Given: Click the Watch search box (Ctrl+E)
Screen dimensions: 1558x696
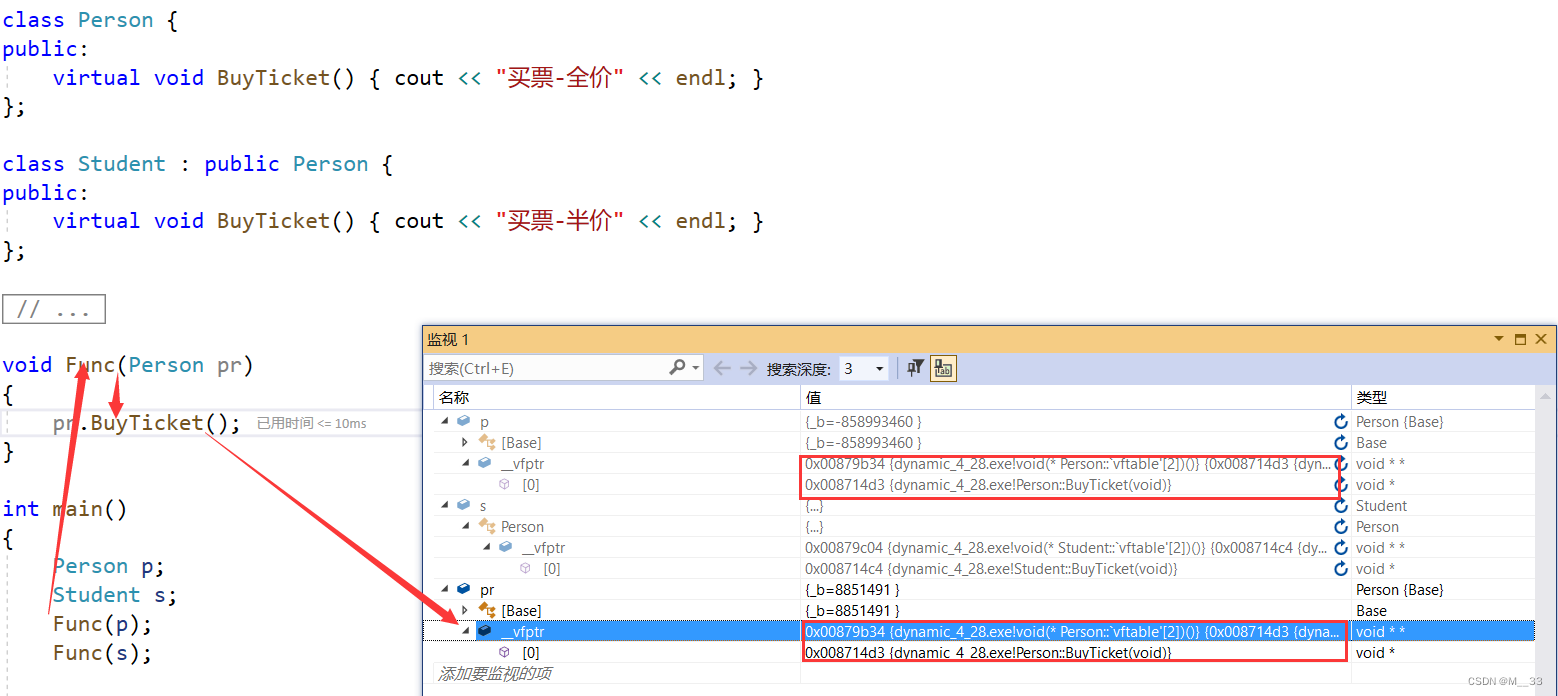Looking at the screenshot, I should tap(547, 368).
